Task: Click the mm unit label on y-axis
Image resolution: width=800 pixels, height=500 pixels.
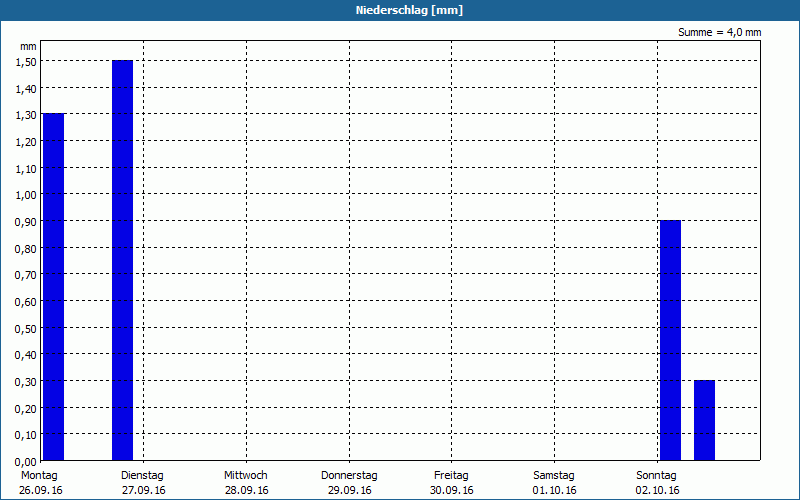Action: click(28, 46)
